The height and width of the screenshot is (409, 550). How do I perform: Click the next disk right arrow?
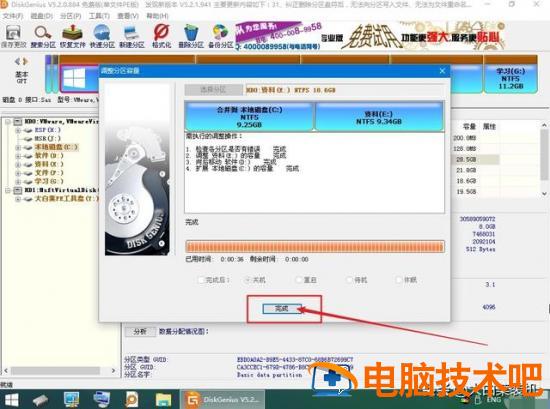(x=25, y=61)
